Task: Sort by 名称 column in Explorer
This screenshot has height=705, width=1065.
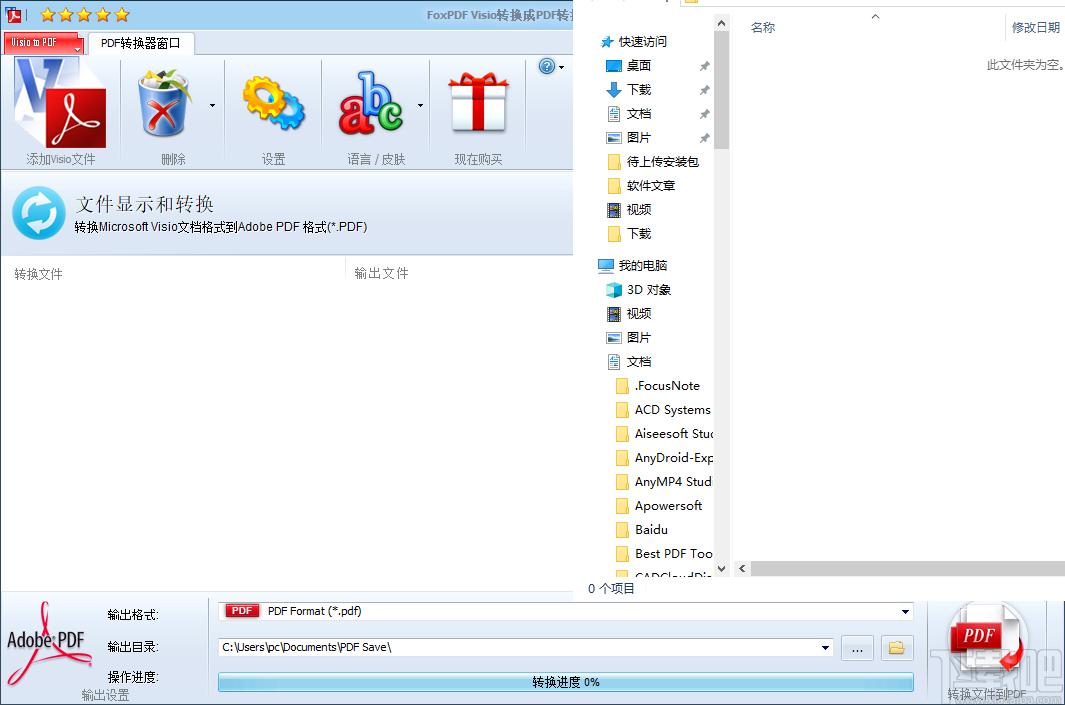Action: click(763, 28)
